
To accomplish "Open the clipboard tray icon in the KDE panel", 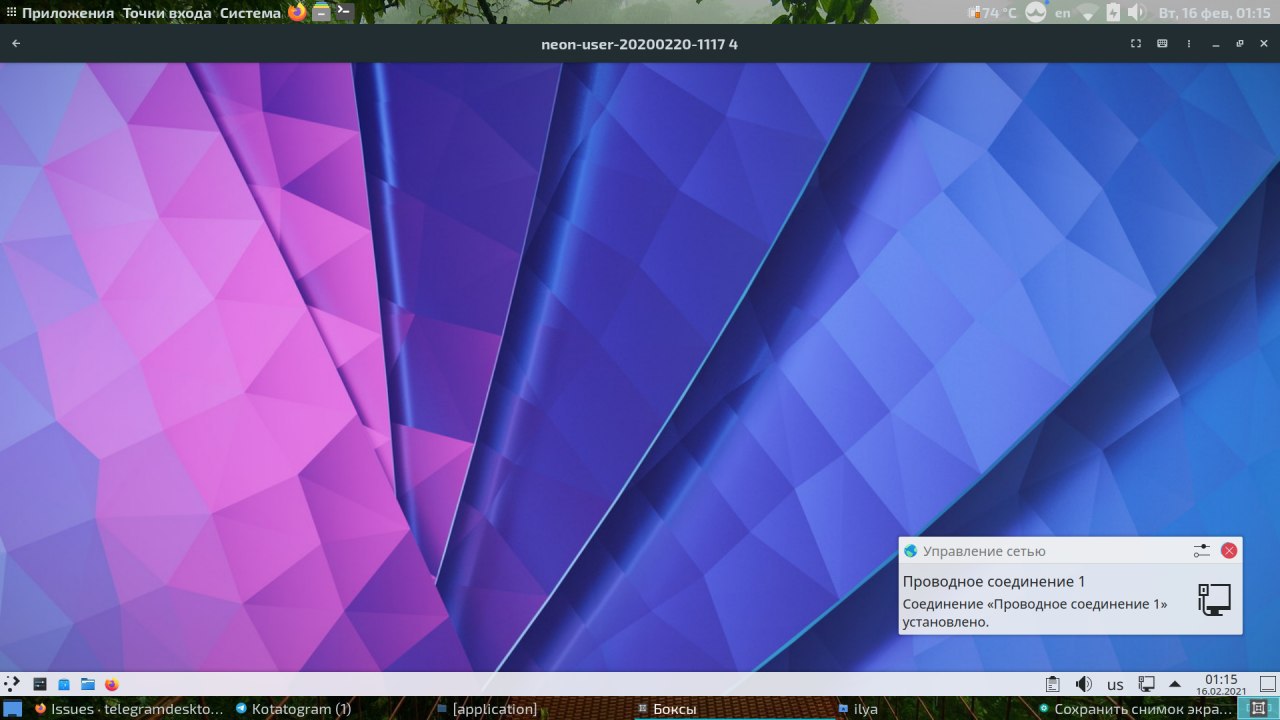I will pyautogui.click(x=1053, y=685).
